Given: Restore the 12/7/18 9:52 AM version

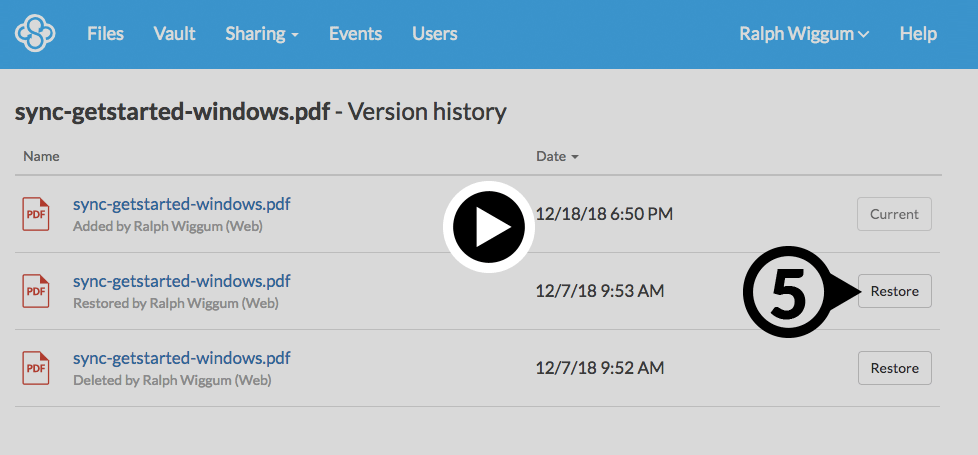Looking at the screenshot, I should (894, 368).
